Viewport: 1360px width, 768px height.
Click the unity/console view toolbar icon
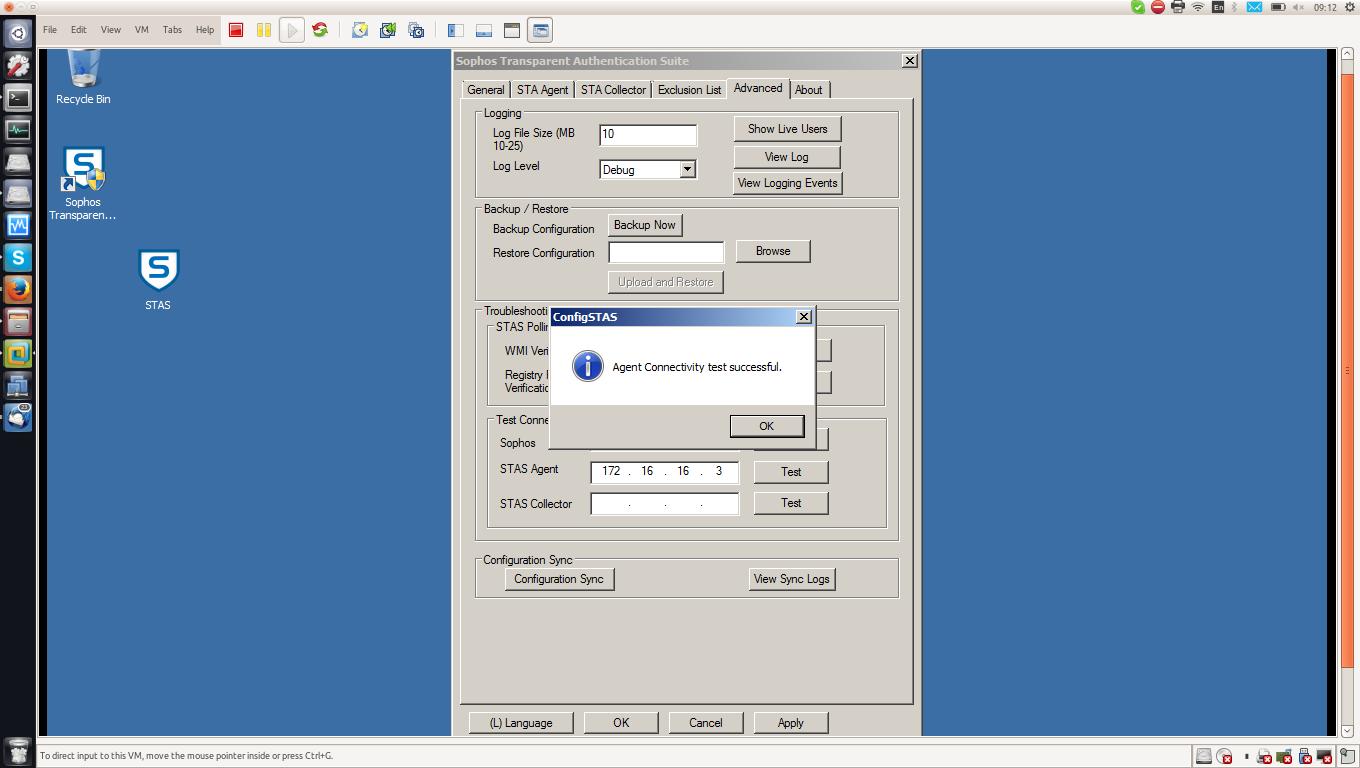540,30
